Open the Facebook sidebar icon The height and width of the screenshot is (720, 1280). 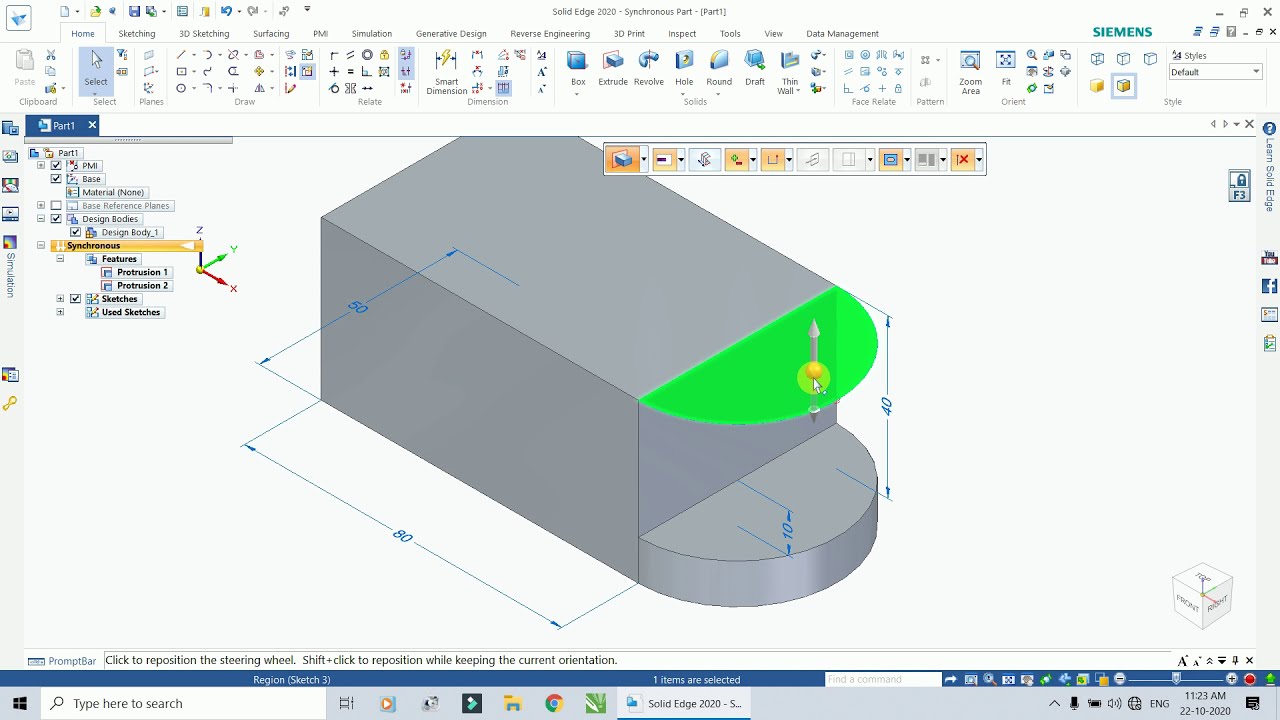tap(1270, 286)
